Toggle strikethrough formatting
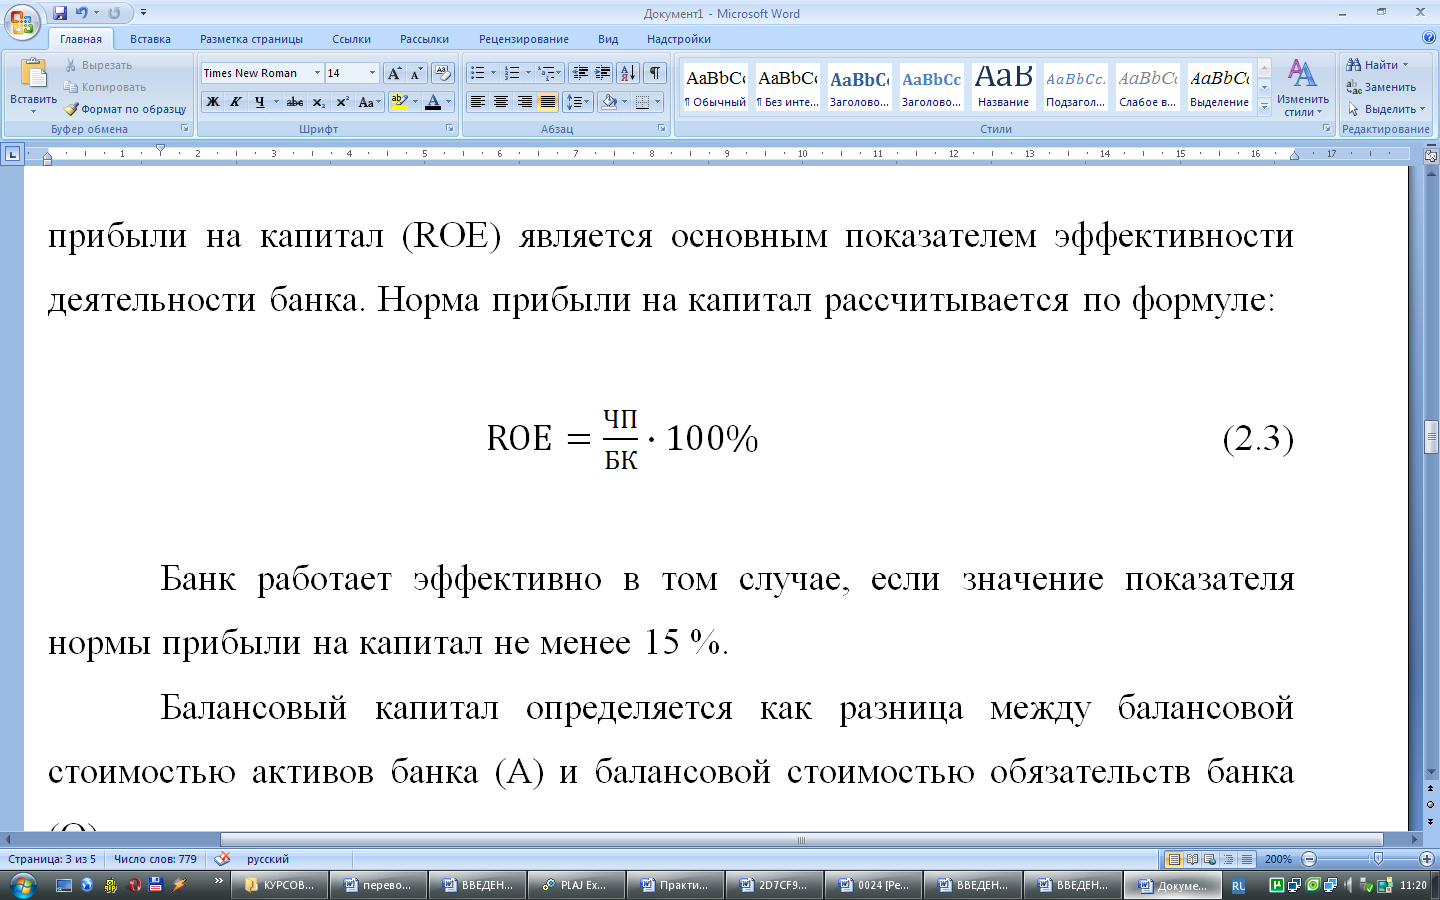This screenshot has height=900, width=1440. coord(295,102)
